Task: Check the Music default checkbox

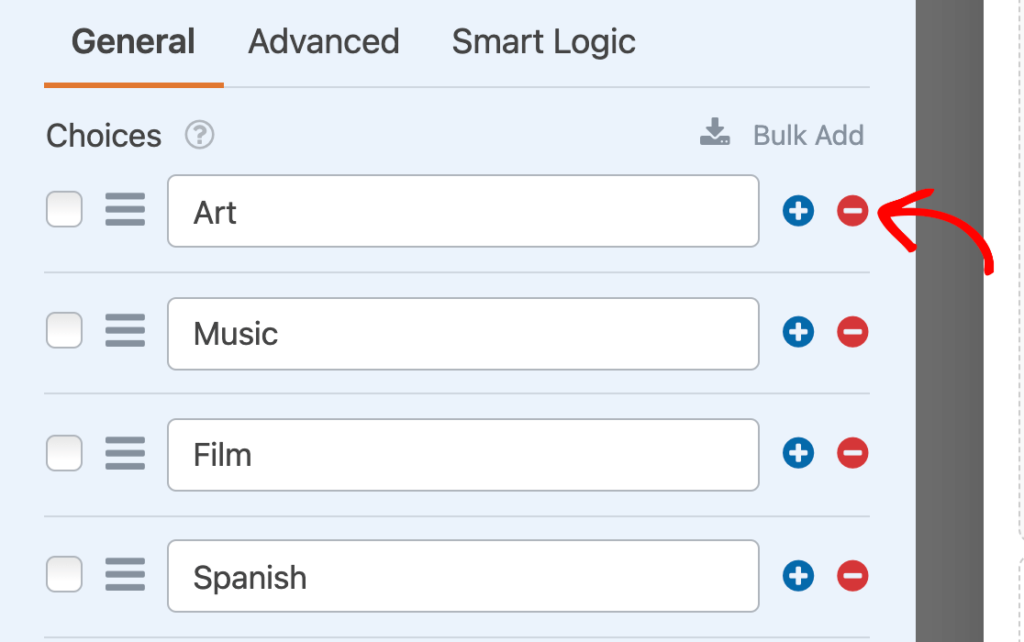Action: click(x=64, y=330)
